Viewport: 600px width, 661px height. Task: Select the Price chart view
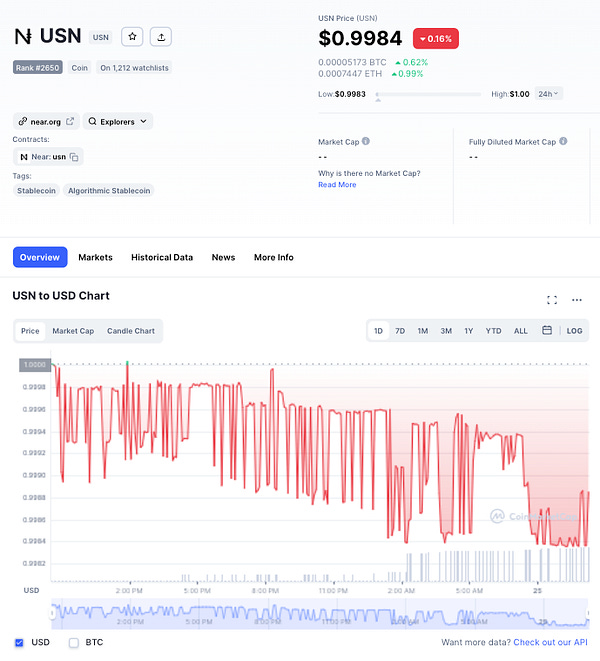(x=30, y=331)
